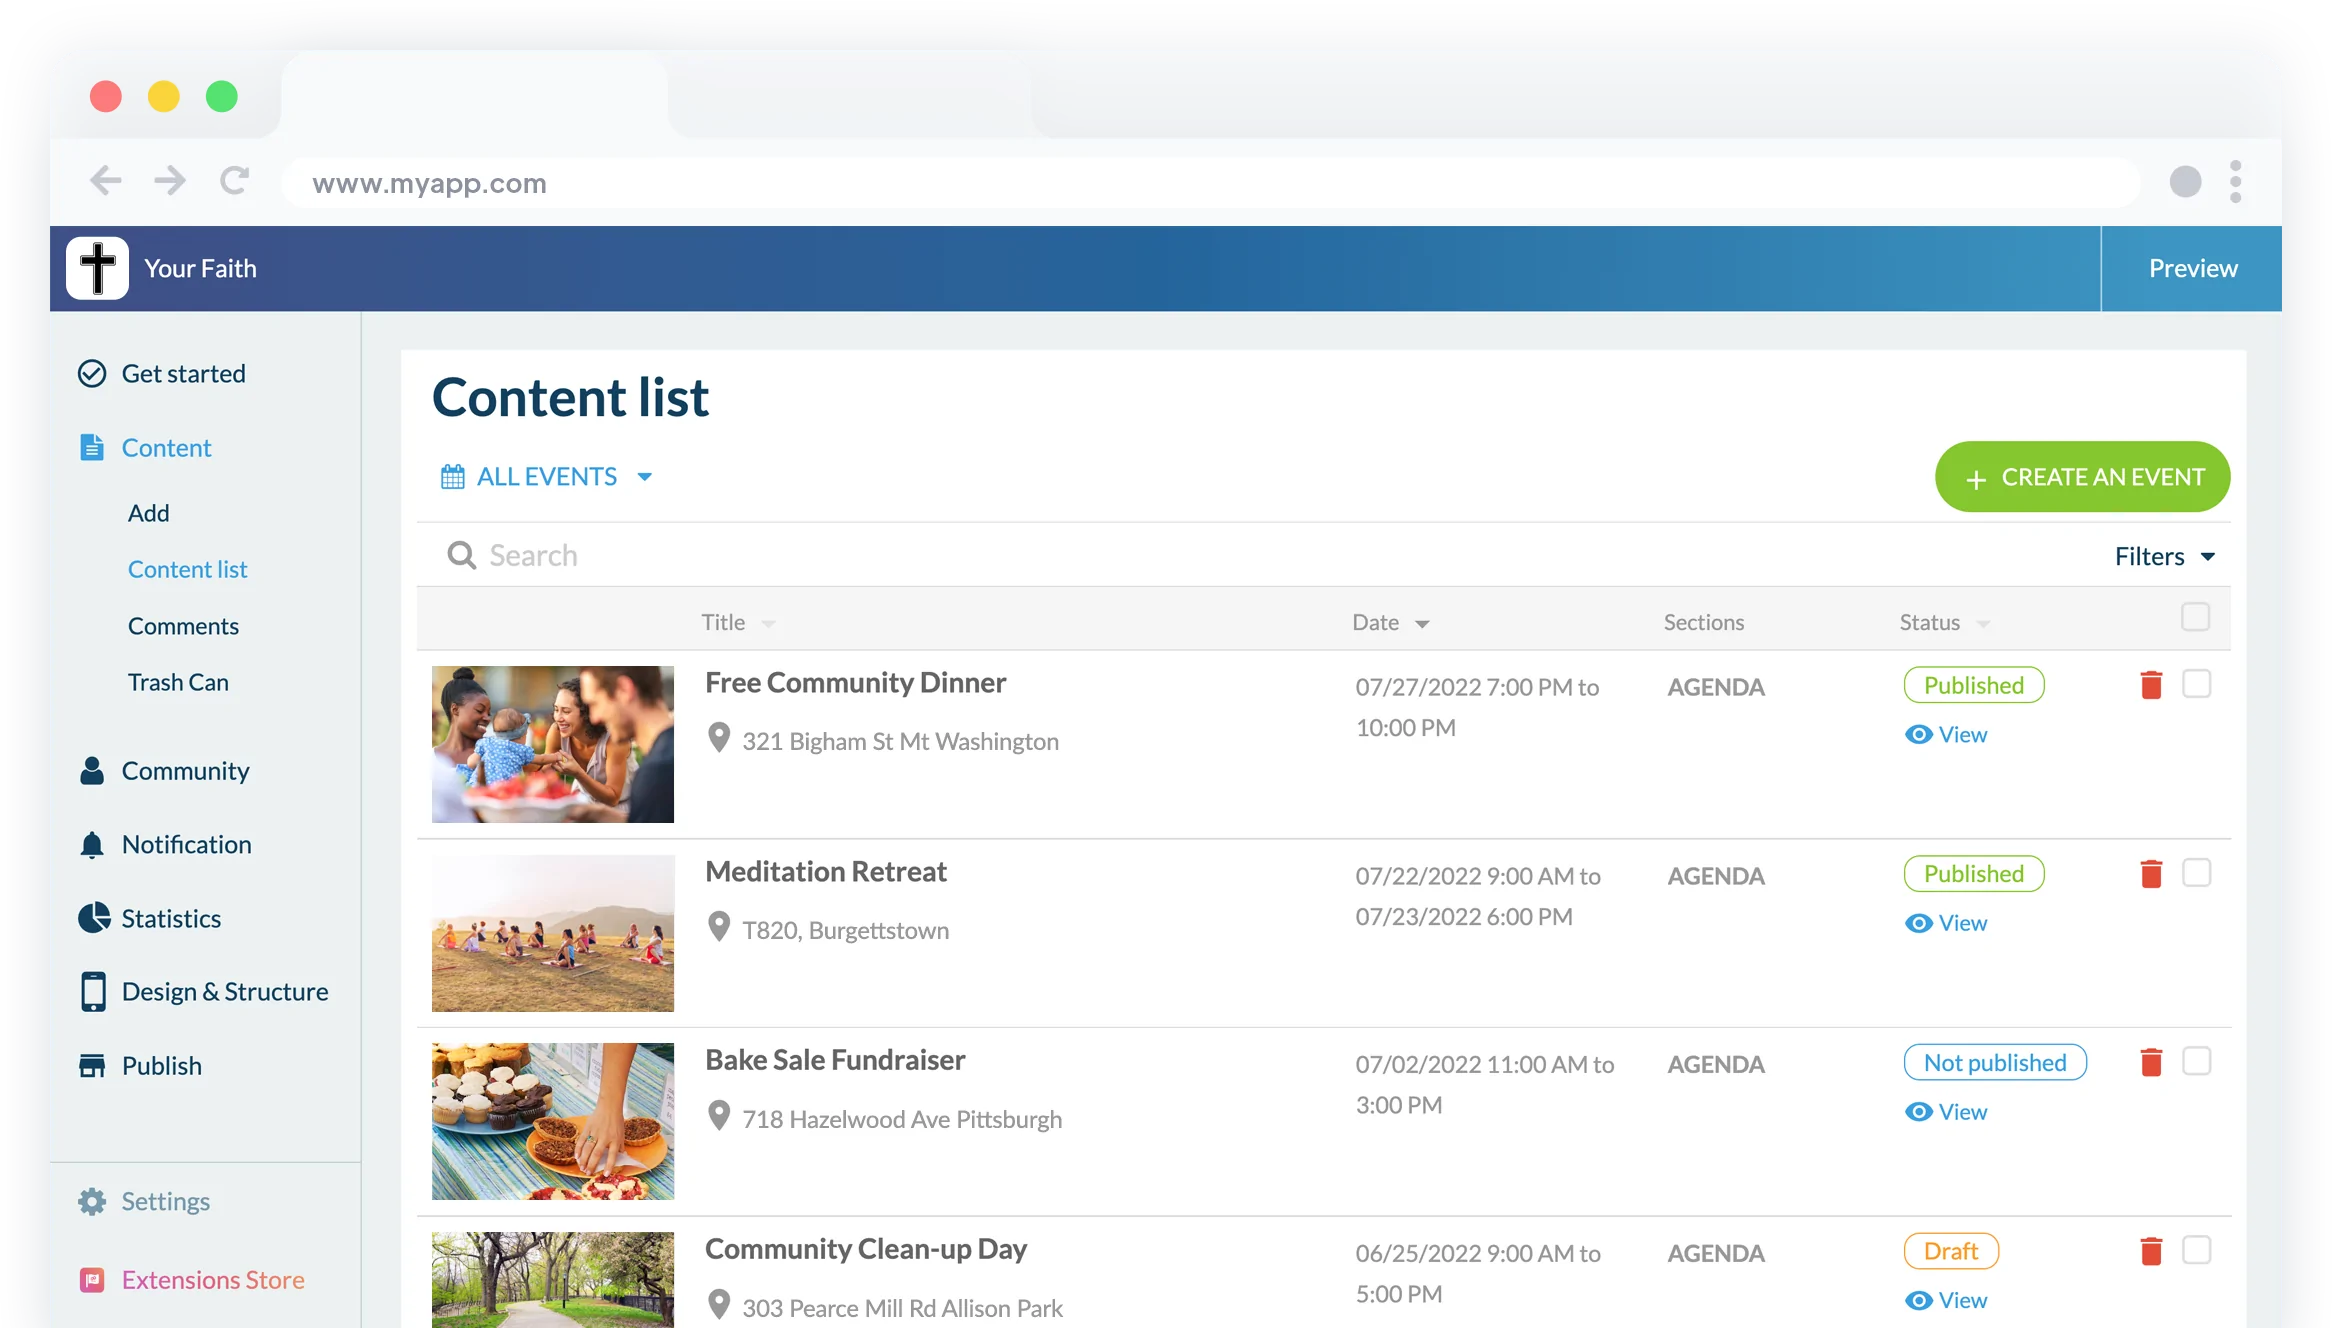Sort by the Date column arrow
This screenshot has height=1328, width=2332.
pyautogui.click(x=1422, y=624)
